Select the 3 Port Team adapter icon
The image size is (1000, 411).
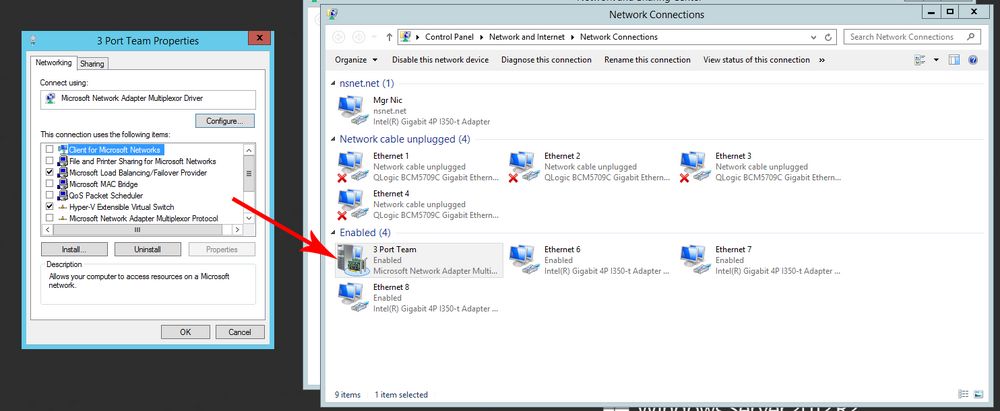click(353, 260)
